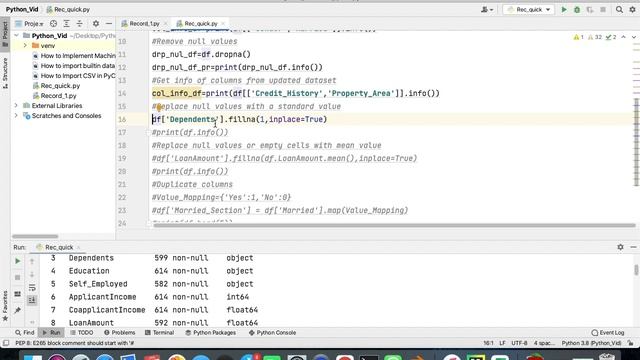Screen dimensions: 640x360
Task: Click Select Opened File target icon
Action: [x=53, y=24]
